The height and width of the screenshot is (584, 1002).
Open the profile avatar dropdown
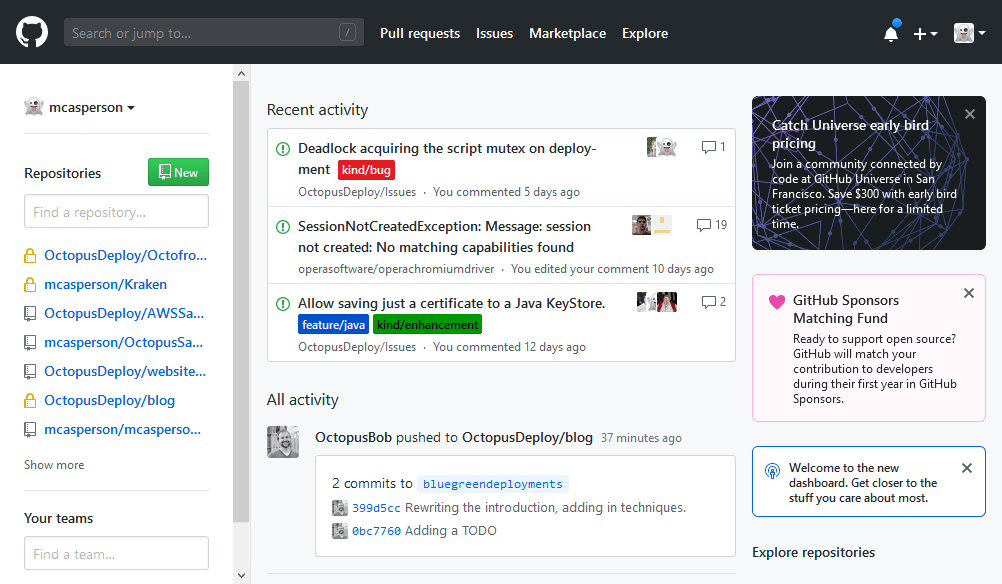click(x=966, y=32)
